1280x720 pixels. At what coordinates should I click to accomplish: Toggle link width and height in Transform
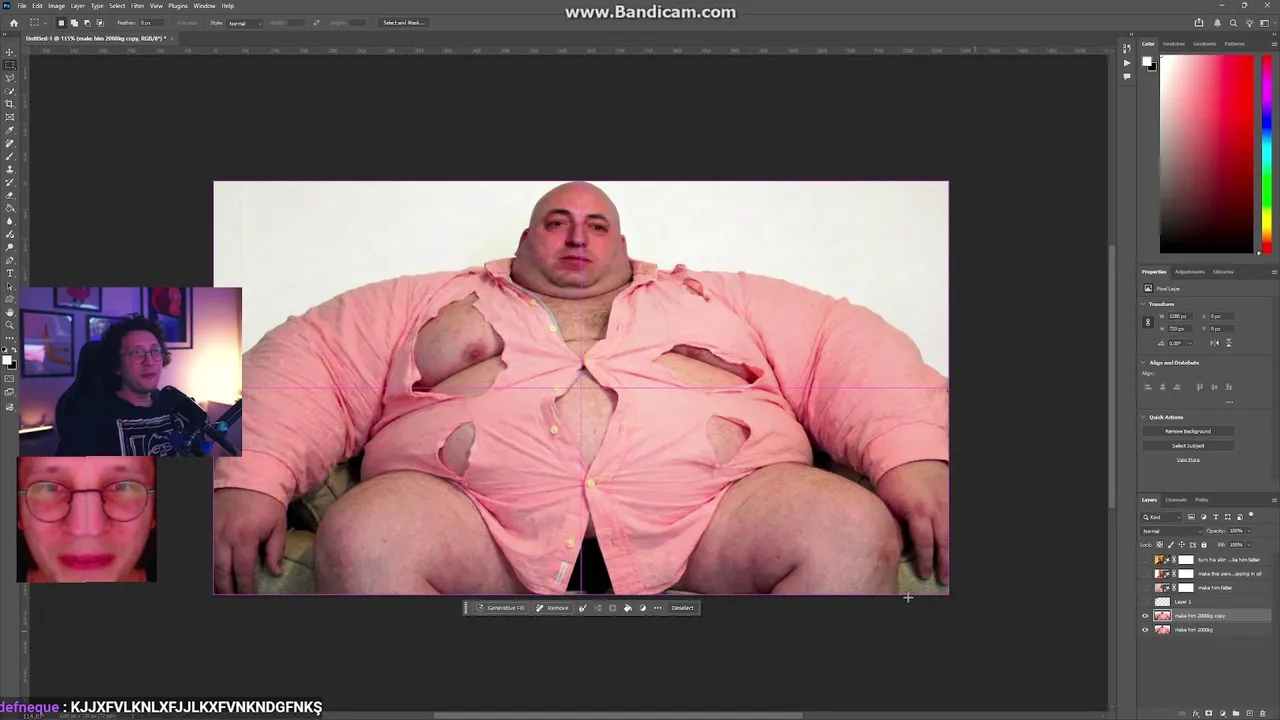click(1148, 322)
